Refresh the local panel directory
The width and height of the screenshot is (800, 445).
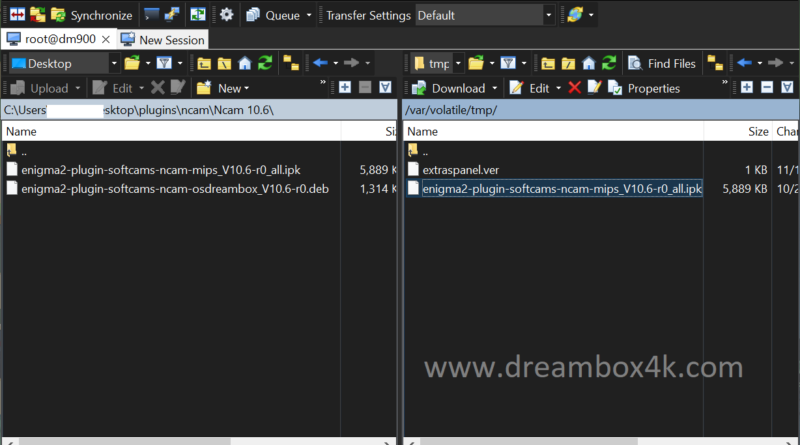[265, 63]
